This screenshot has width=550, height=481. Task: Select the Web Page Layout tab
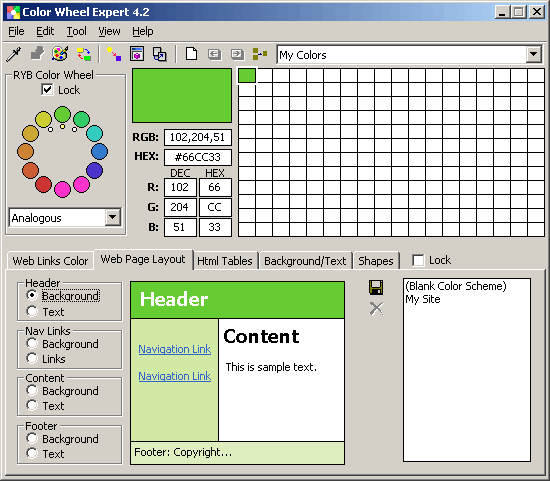[143, 259]
